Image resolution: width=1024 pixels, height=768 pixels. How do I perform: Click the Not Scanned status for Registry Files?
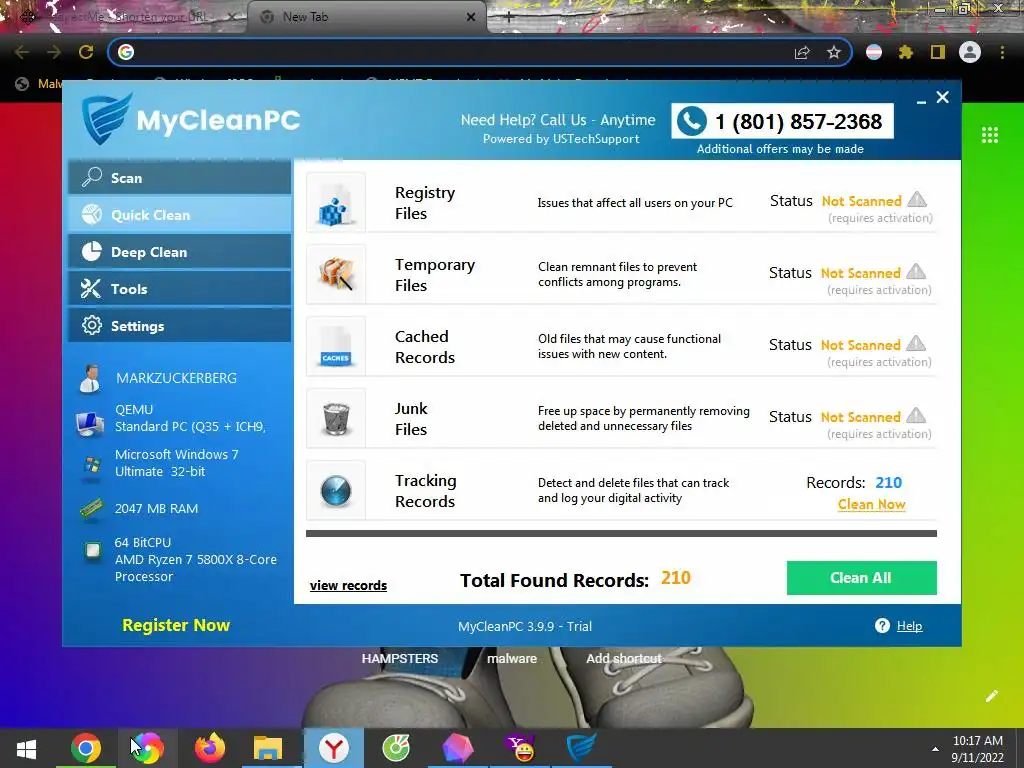pos(861,201)
